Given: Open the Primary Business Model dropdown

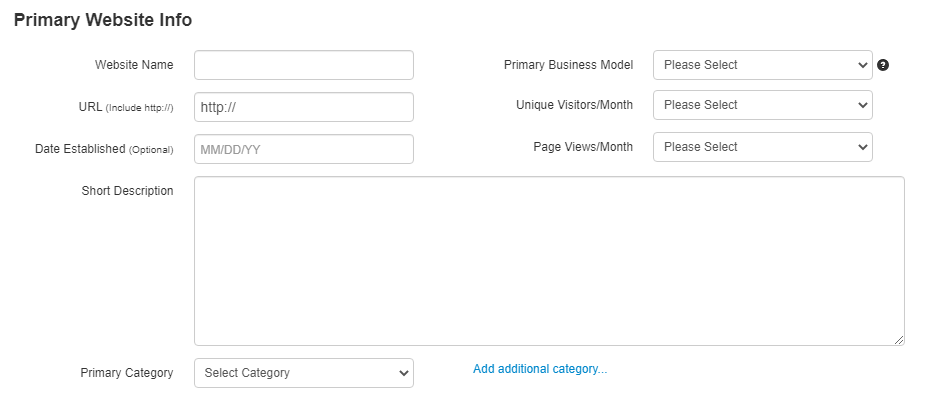Looking at the screenshot, I should coord(762,65).
